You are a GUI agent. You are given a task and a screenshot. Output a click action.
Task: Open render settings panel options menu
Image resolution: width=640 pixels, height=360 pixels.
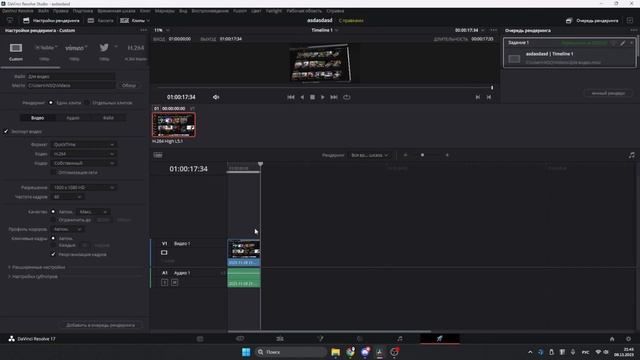tap(143, 30)
